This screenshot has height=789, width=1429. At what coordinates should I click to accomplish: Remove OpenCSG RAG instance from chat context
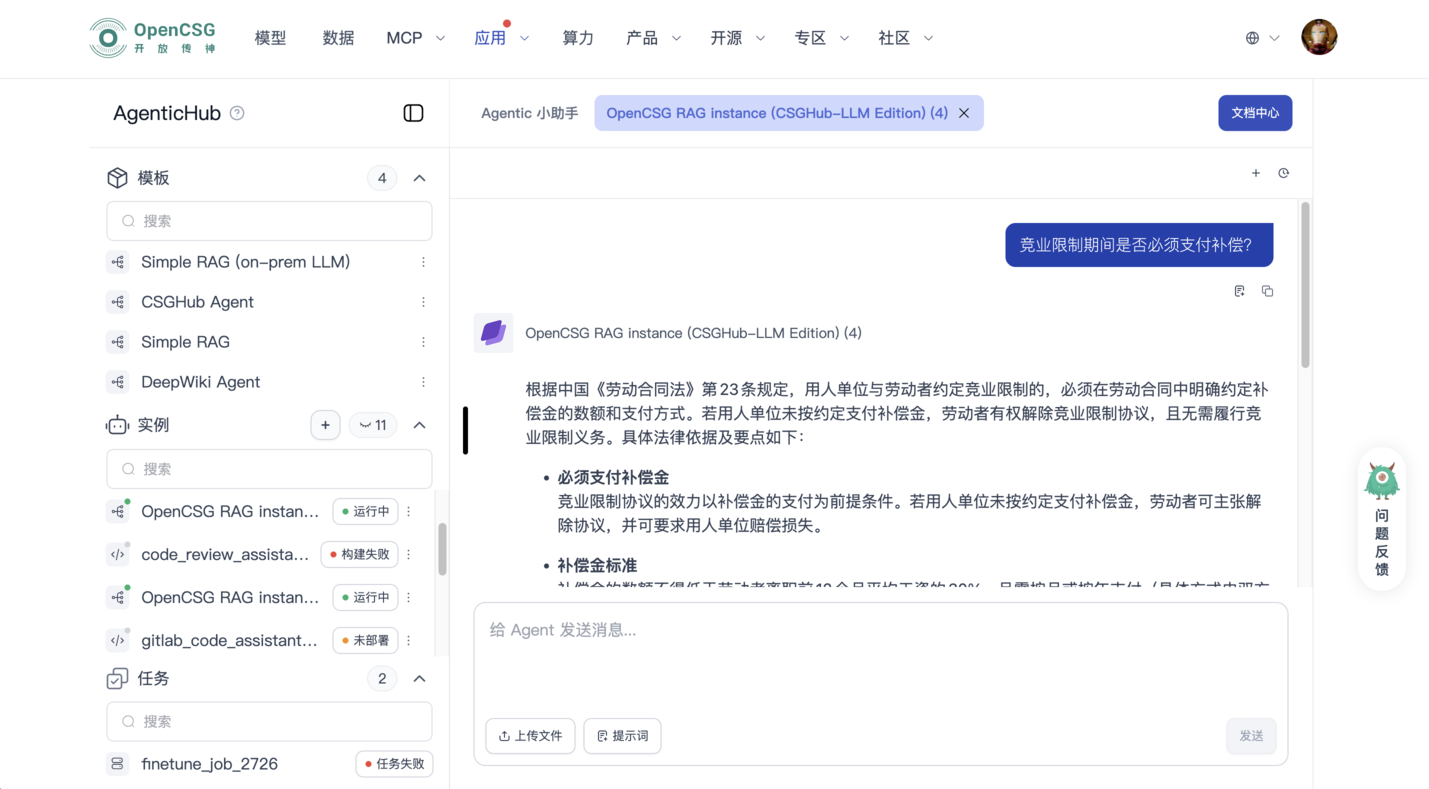[963, 113]
